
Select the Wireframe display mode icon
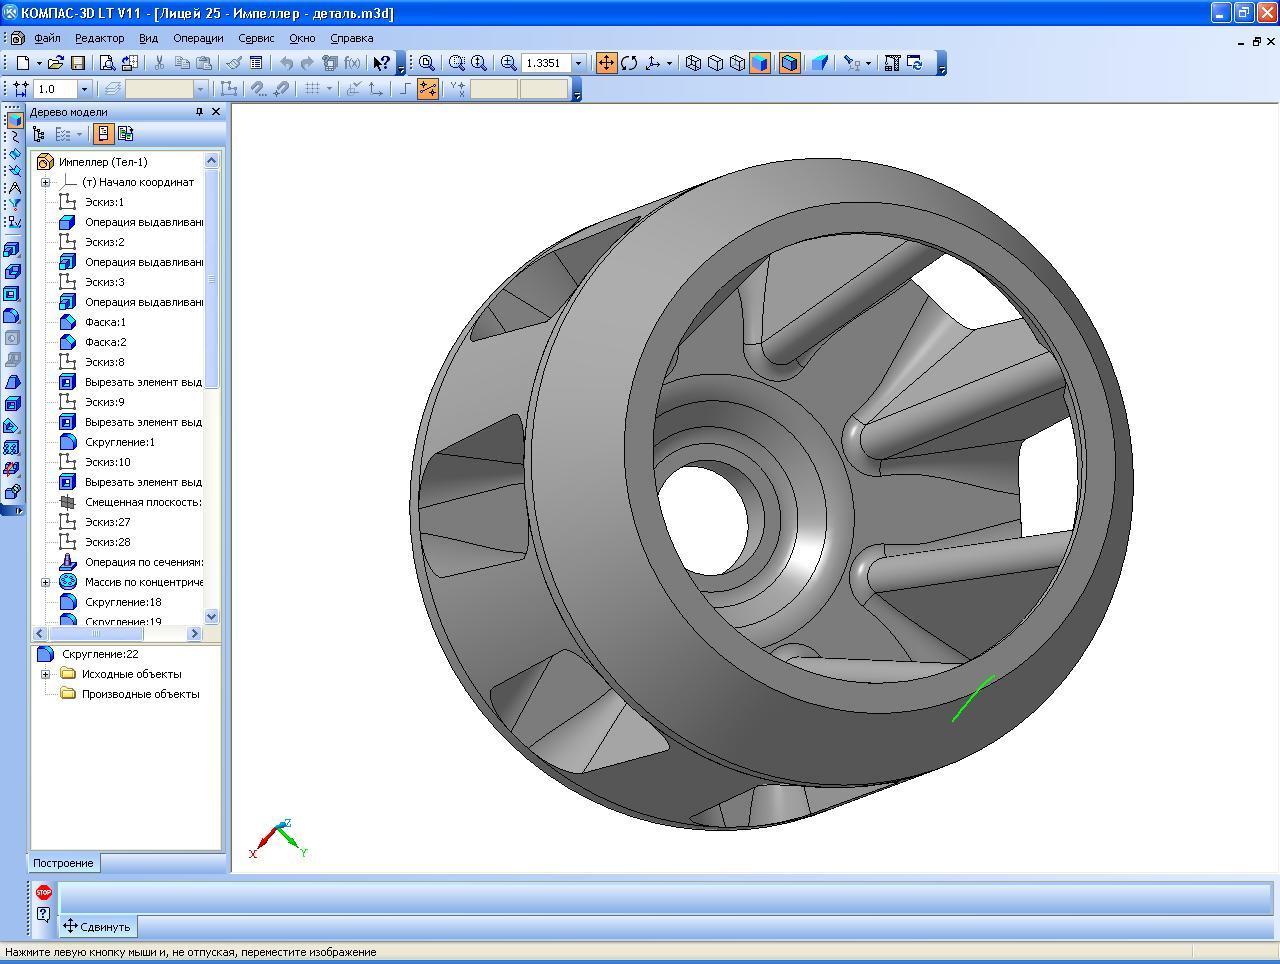coord(693,63)
